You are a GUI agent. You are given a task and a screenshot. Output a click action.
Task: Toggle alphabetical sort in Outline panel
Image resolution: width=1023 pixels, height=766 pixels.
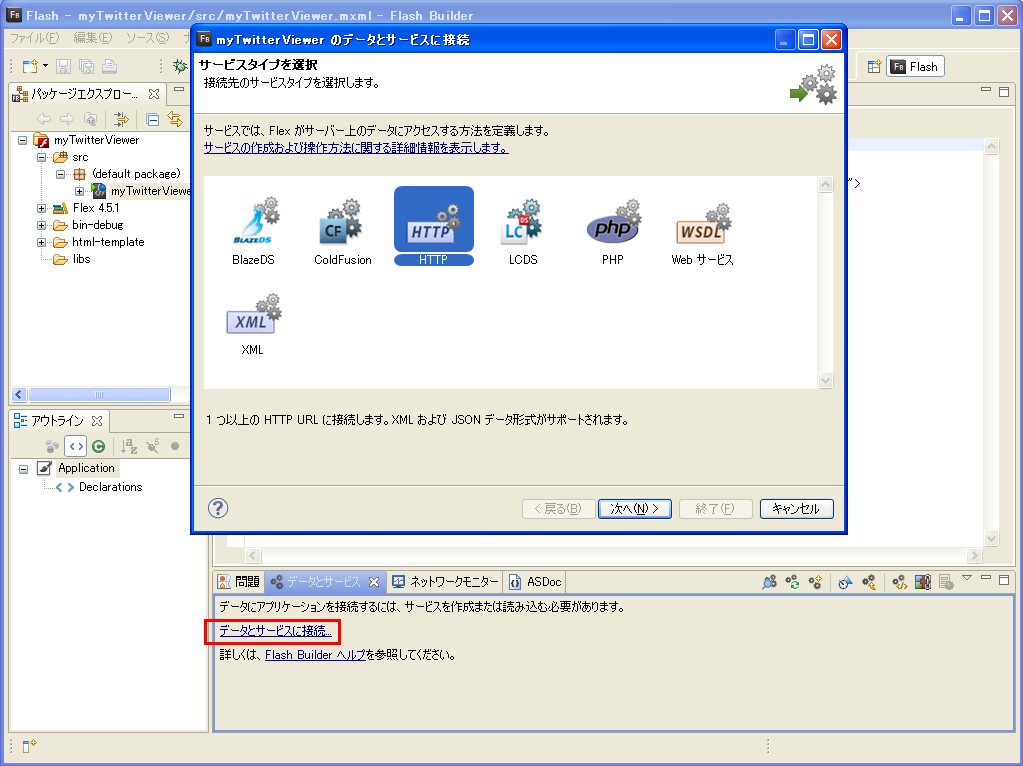[129, 446]
